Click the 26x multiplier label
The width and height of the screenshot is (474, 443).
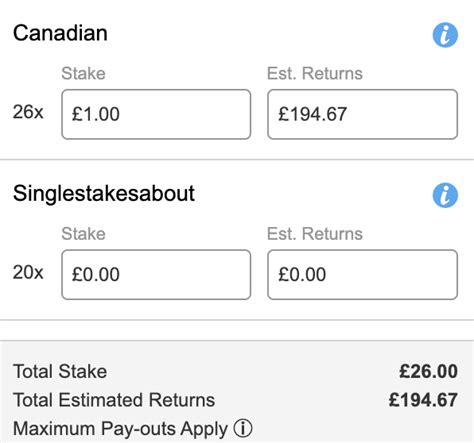[x=28, y=112]
